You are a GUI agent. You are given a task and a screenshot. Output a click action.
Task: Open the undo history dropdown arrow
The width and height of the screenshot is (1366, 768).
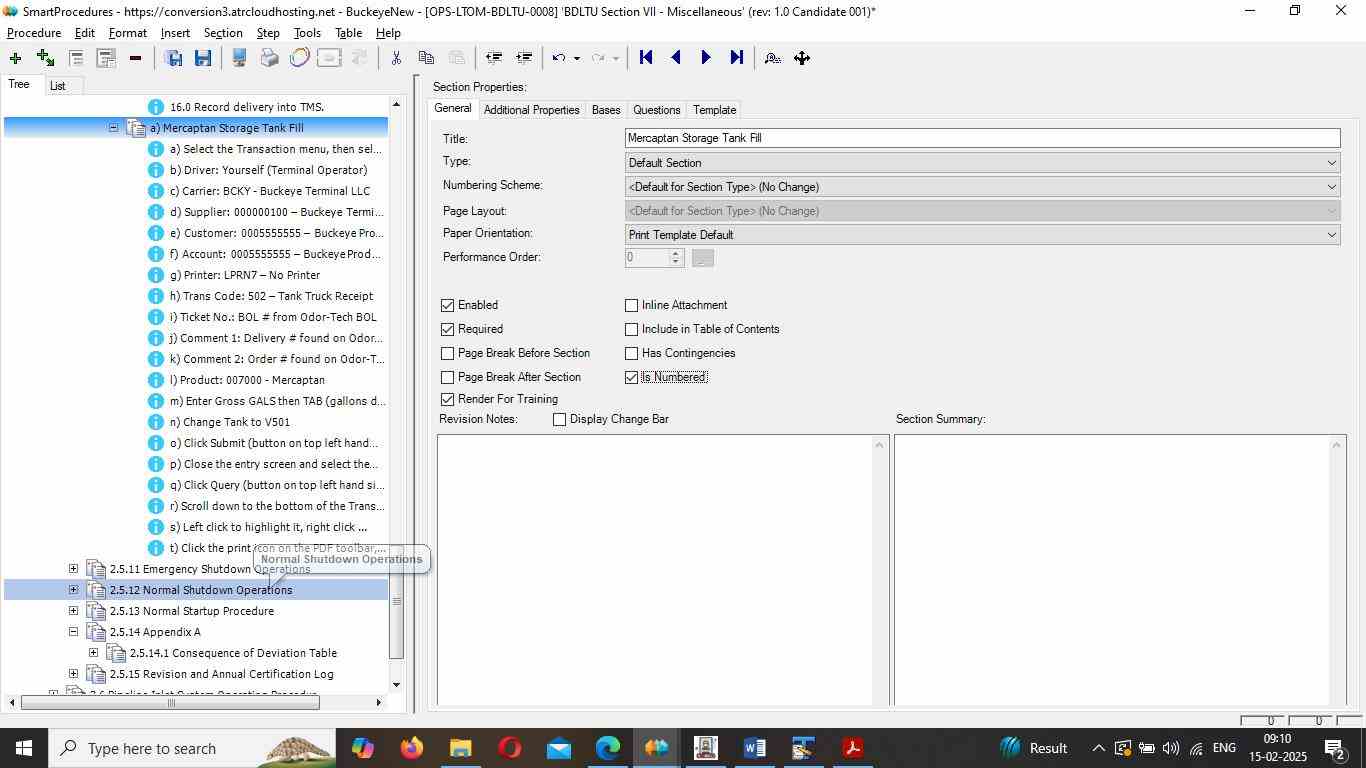click(x=576, y=58)
